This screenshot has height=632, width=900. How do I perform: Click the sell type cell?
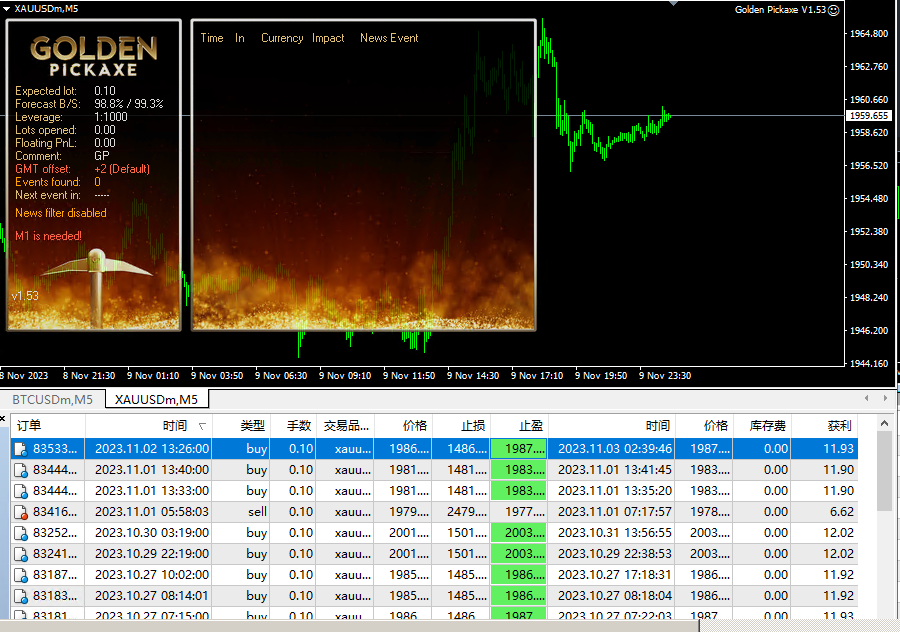[x=257, y=511]
